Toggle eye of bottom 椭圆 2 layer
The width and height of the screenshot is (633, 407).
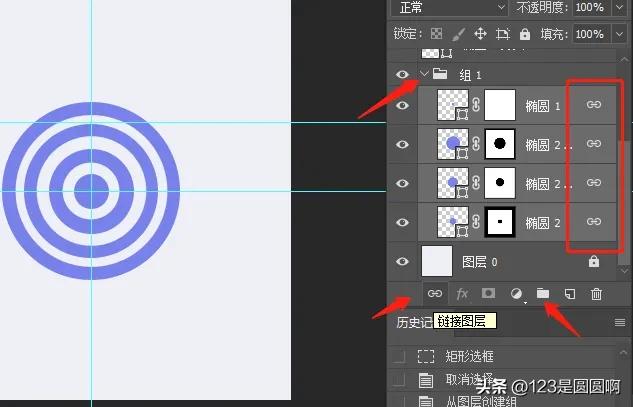point(402,222)
